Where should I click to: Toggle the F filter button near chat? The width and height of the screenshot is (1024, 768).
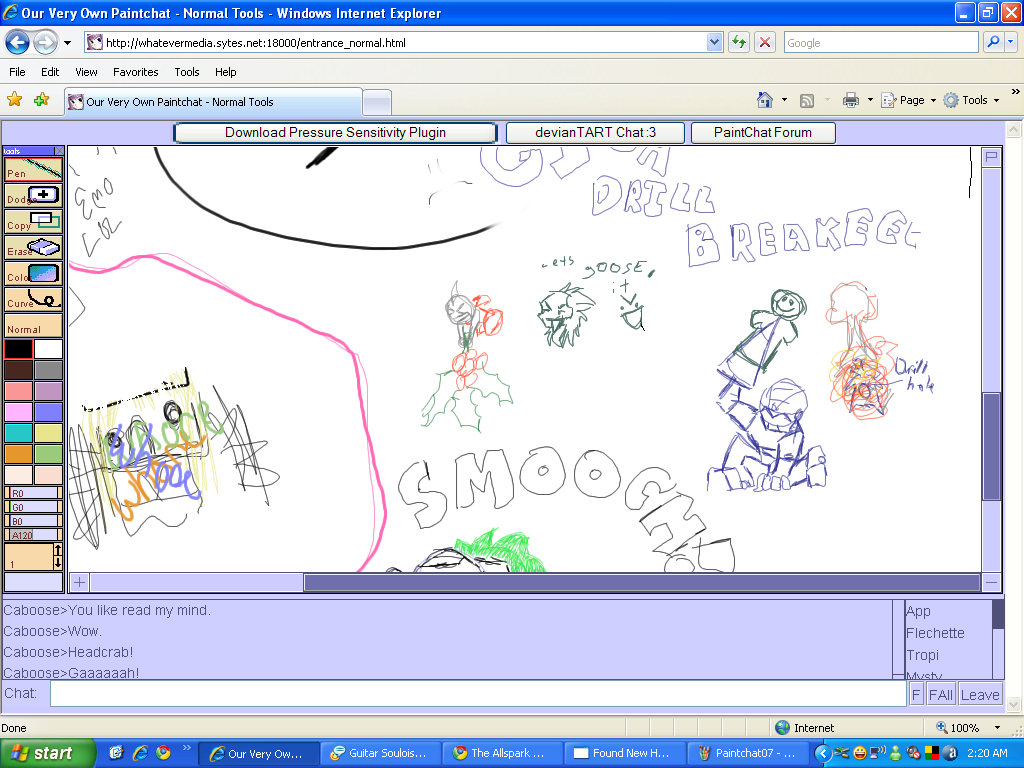pyautogui.click(x=914, y=693)
